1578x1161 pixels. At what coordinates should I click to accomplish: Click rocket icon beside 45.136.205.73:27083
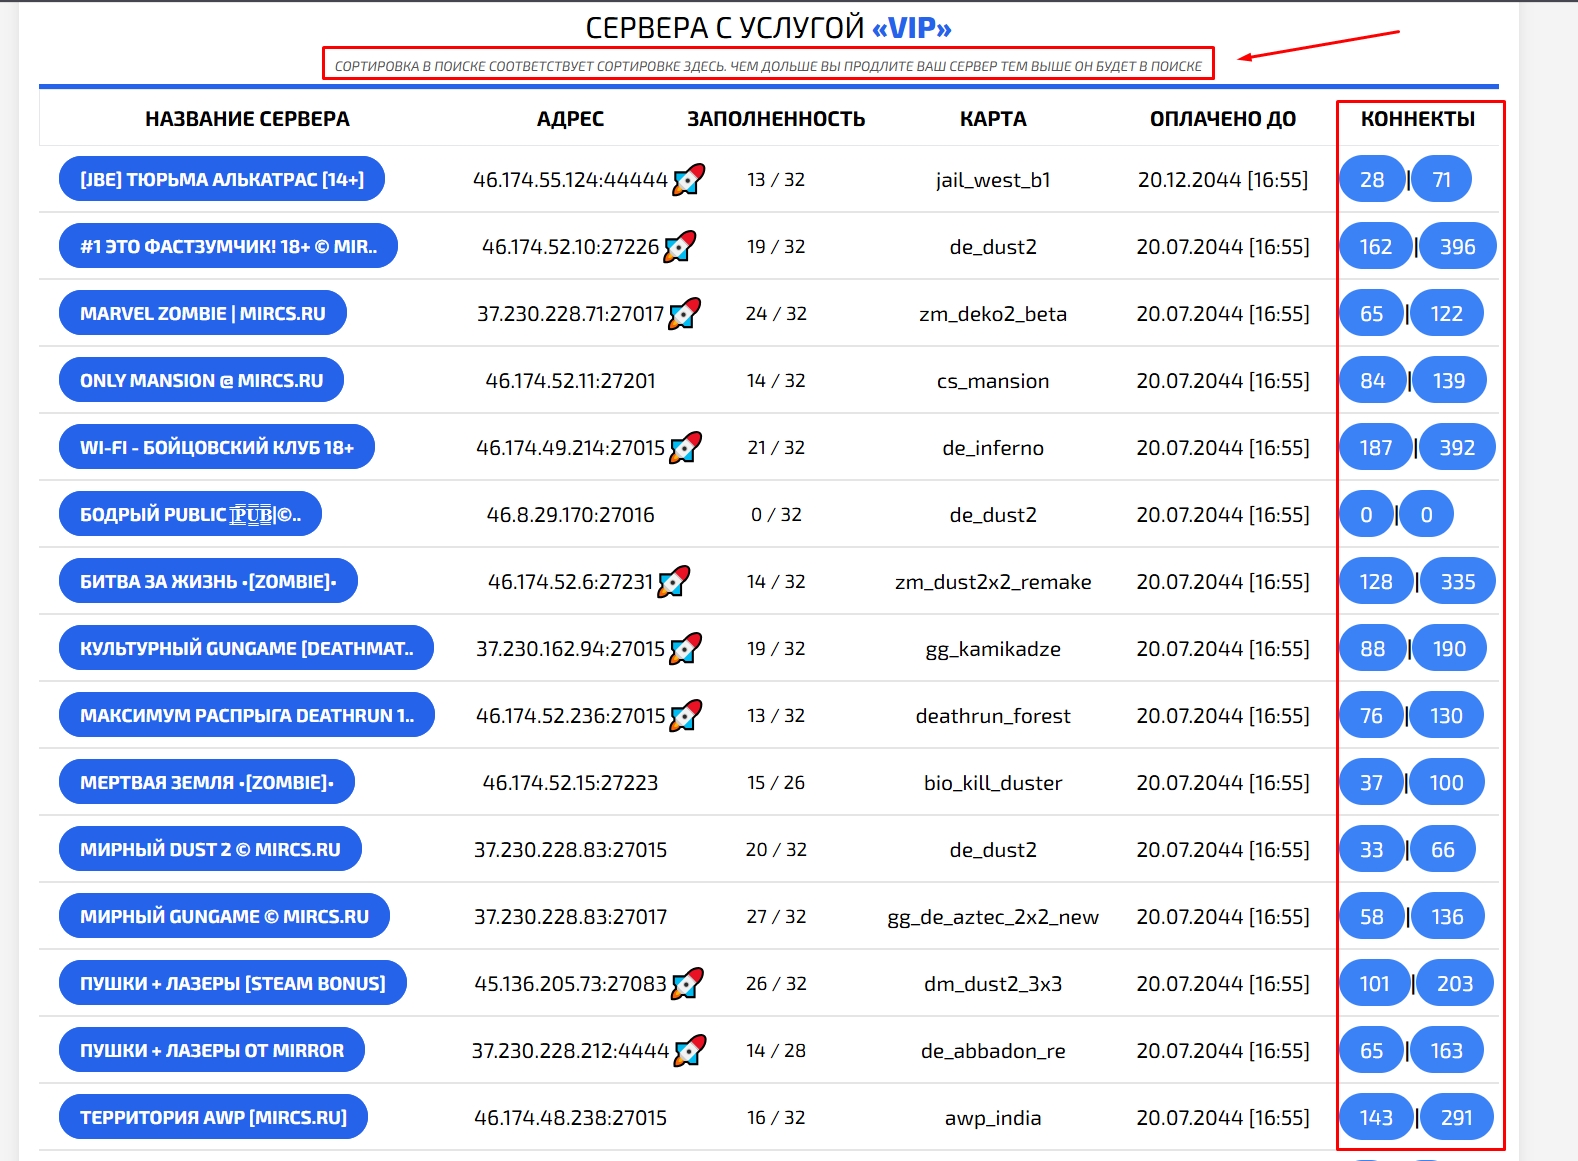688,983
